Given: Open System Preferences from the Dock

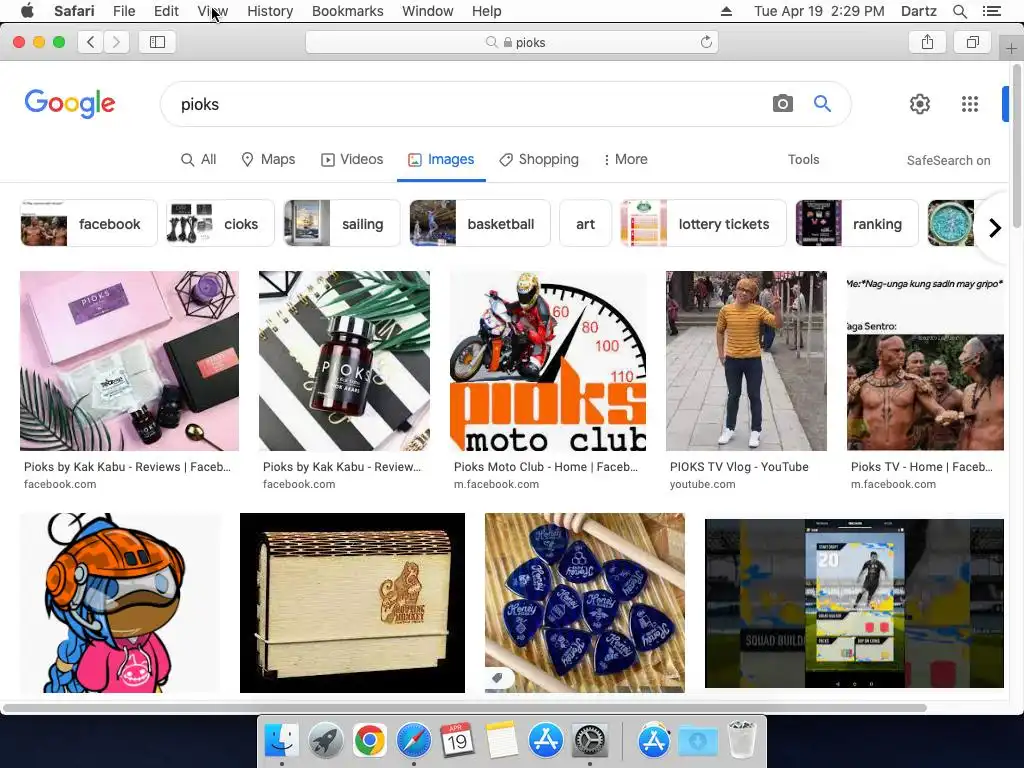Looking at the screenshot, I should (590, 741).
